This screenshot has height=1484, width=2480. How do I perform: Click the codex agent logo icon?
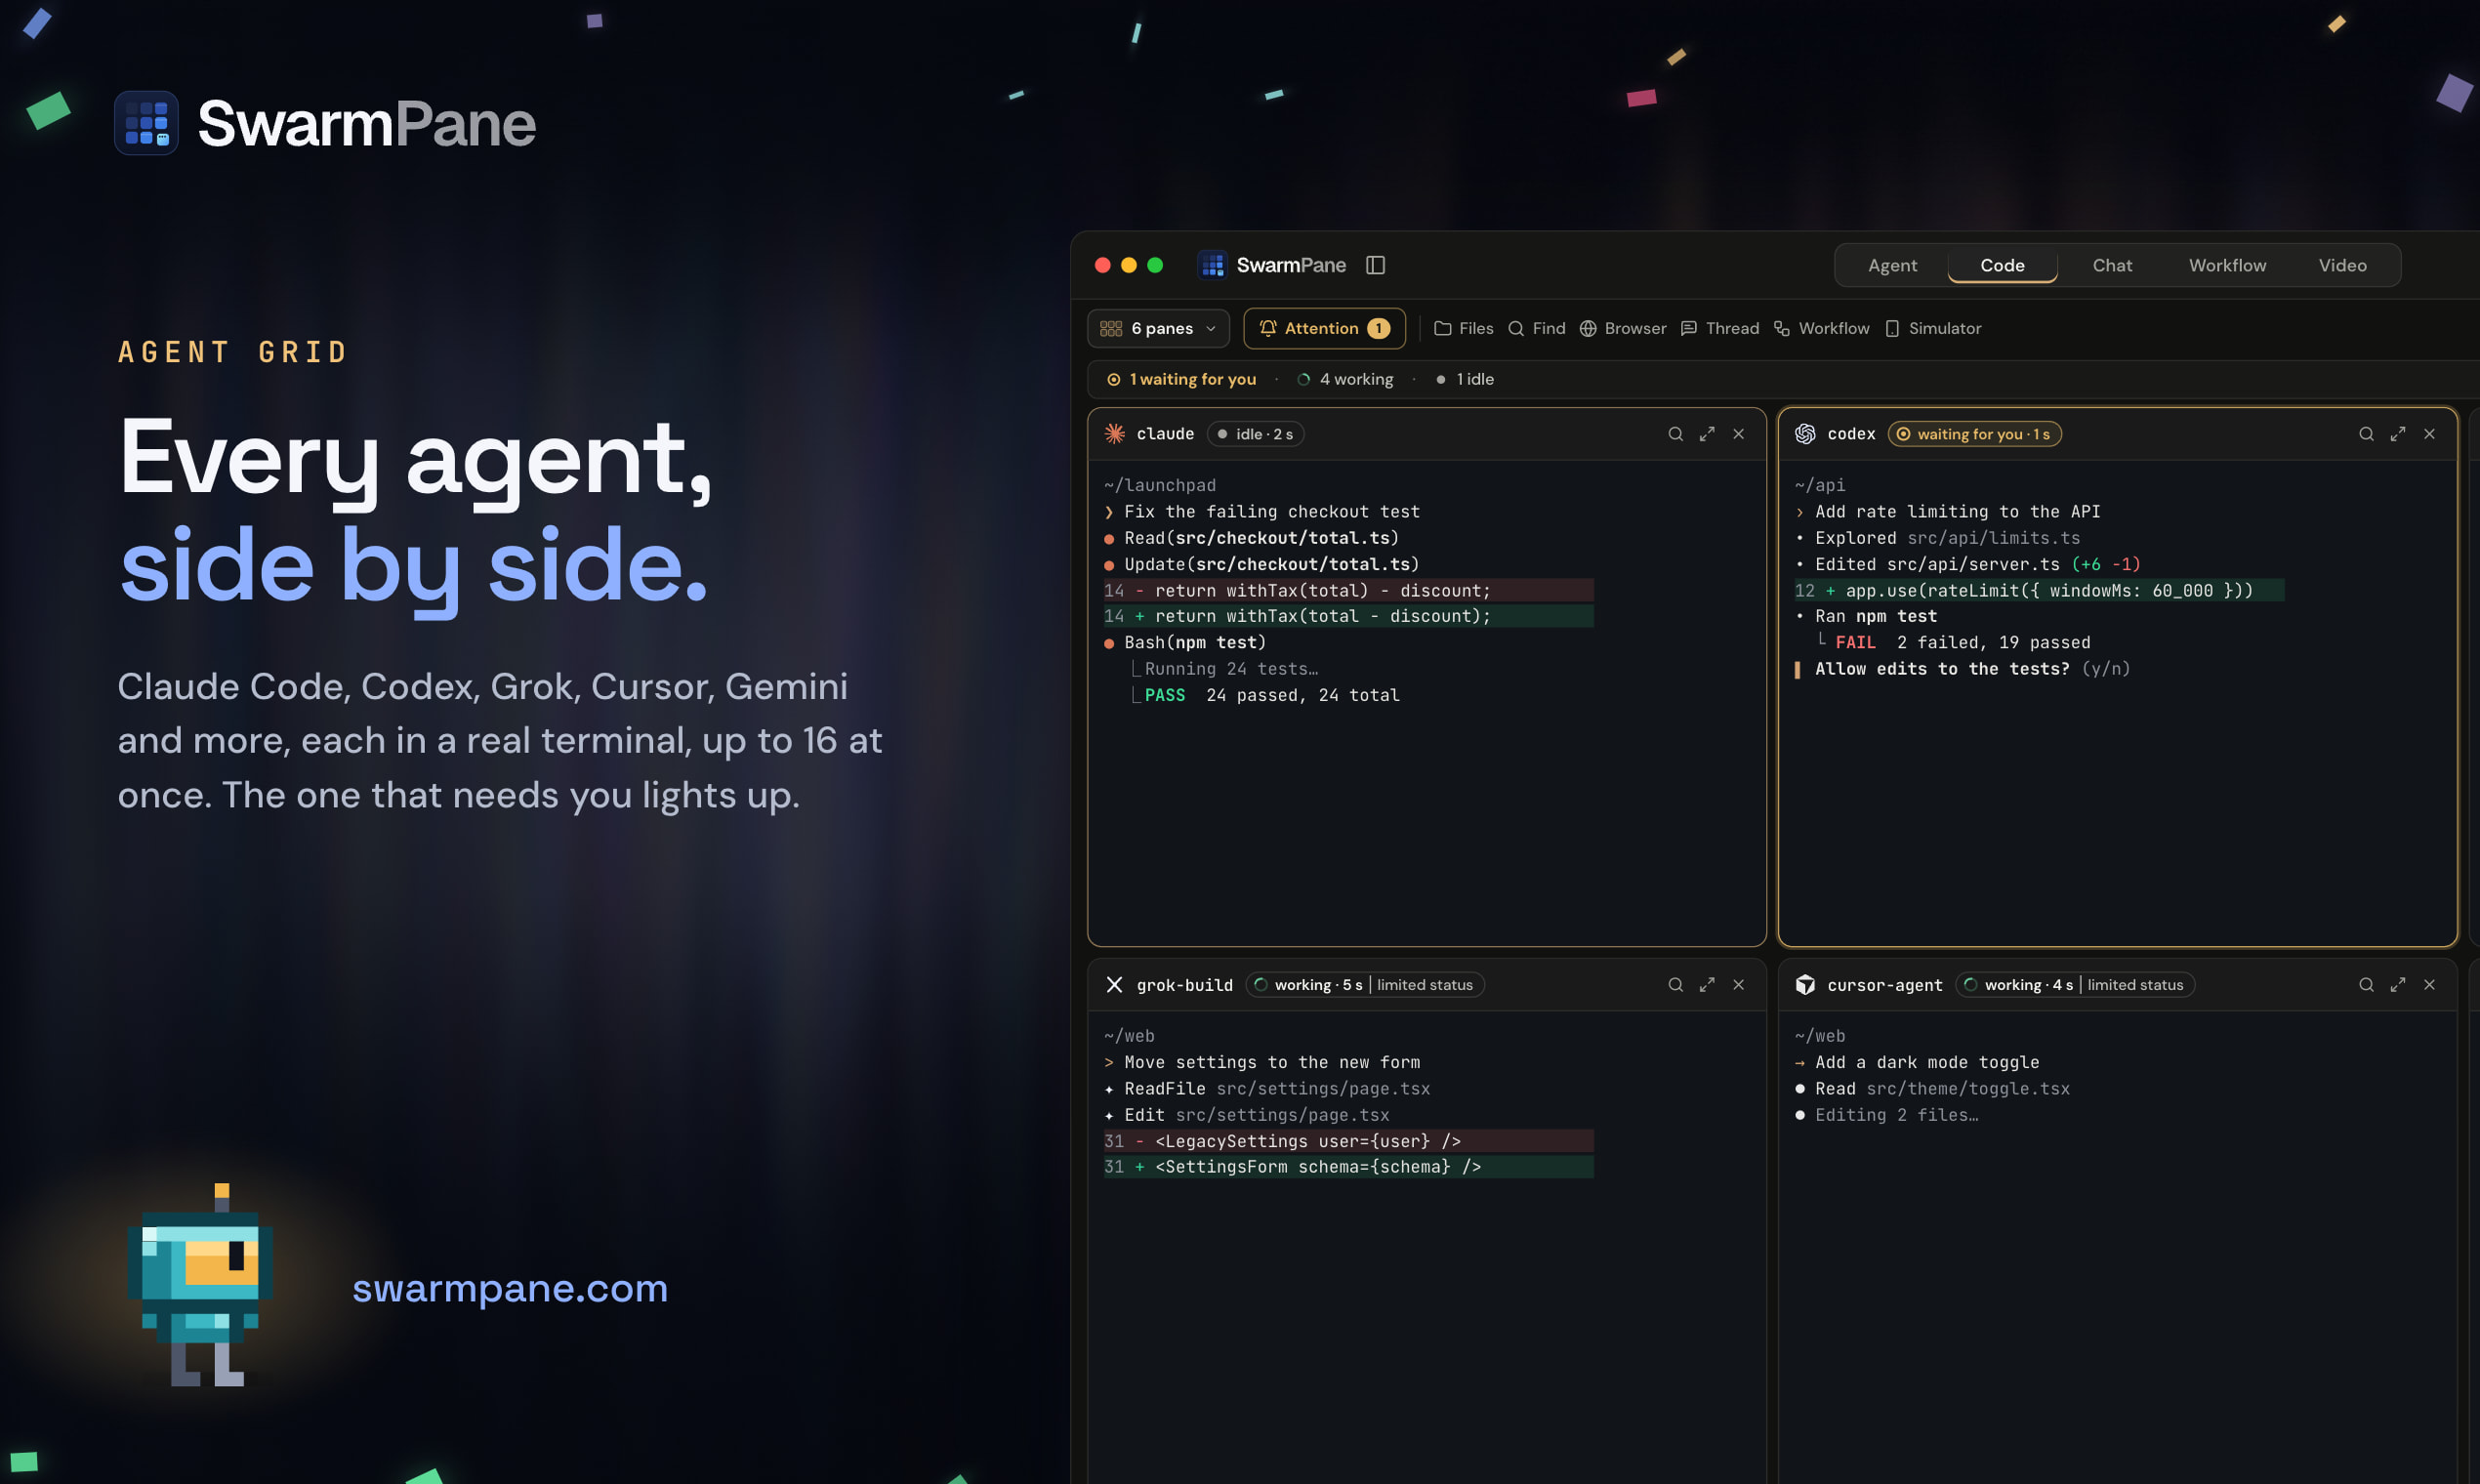(x=1805, y=434)
